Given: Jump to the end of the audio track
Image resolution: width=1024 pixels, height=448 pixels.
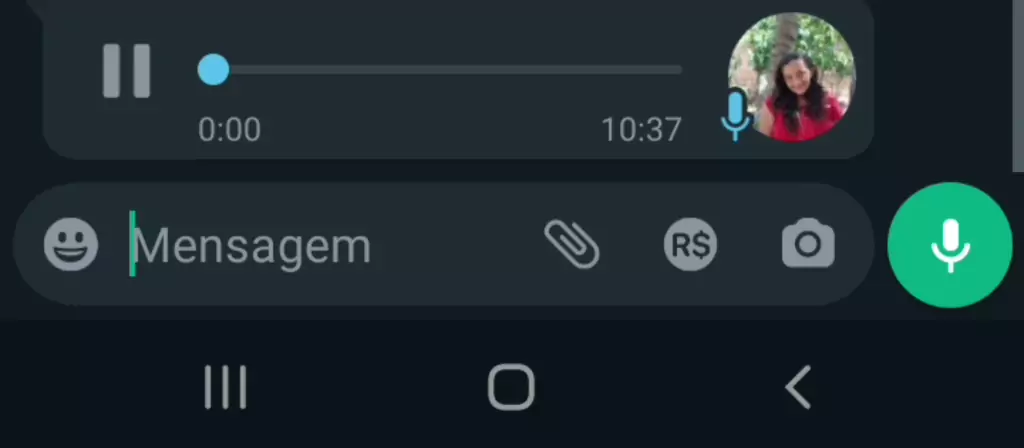Looking at the screenshot, I should tap(679, 70).
